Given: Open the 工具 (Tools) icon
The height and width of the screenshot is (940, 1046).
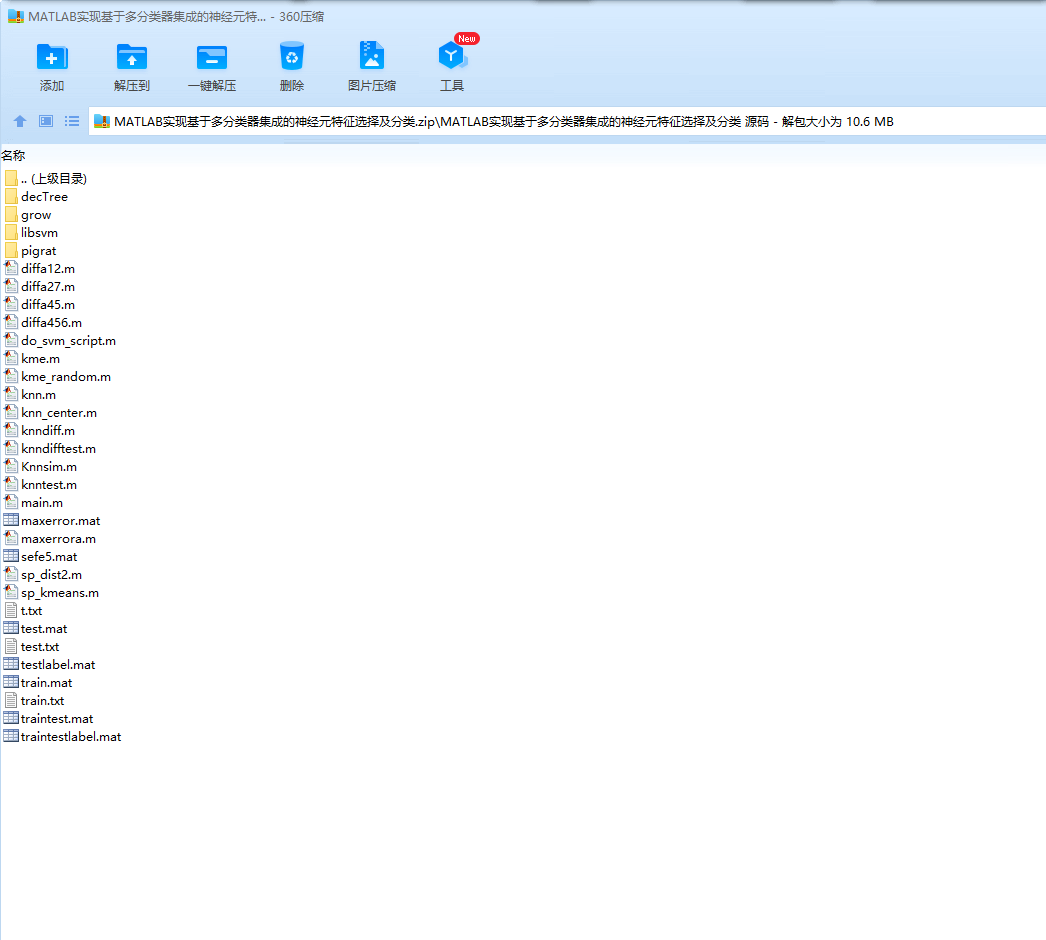Looking at the screenshot, I should (x=452, y=56).
